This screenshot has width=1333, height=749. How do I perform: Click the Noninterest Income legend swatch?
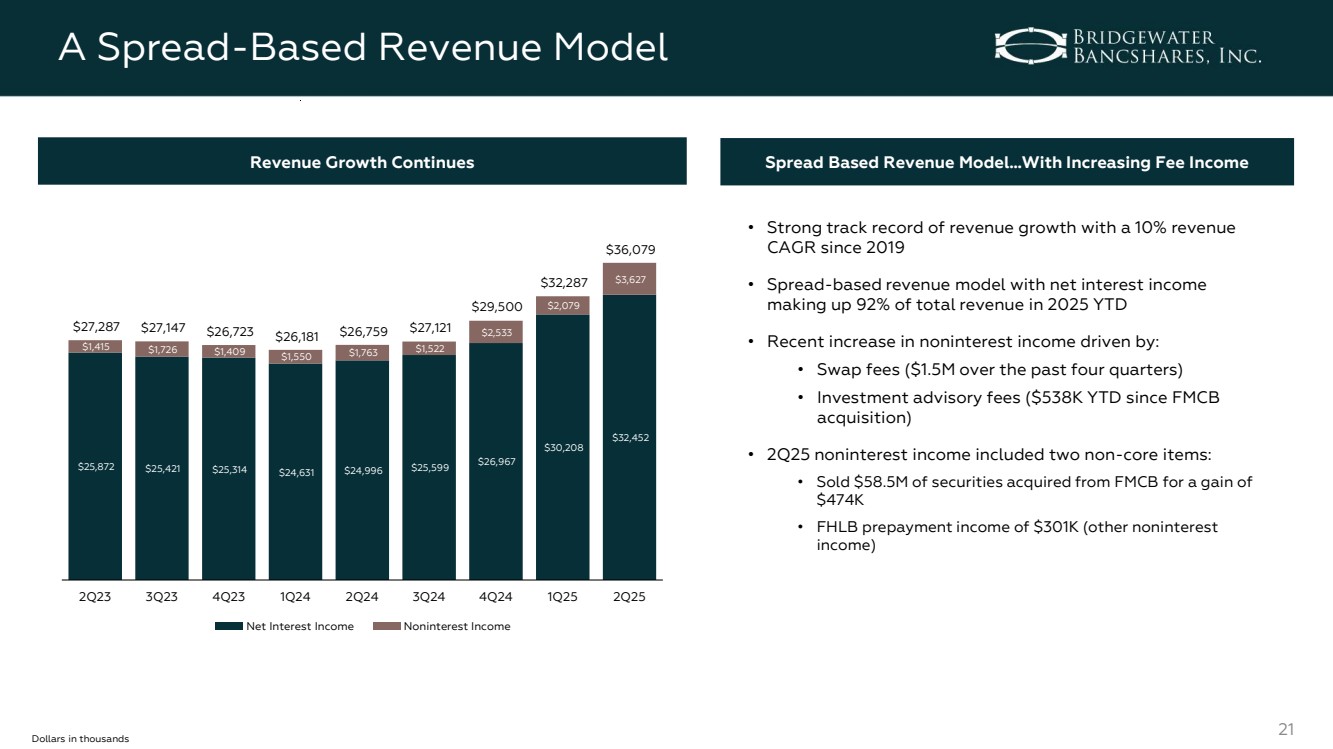pyautogui.click(x=385, y=627)
